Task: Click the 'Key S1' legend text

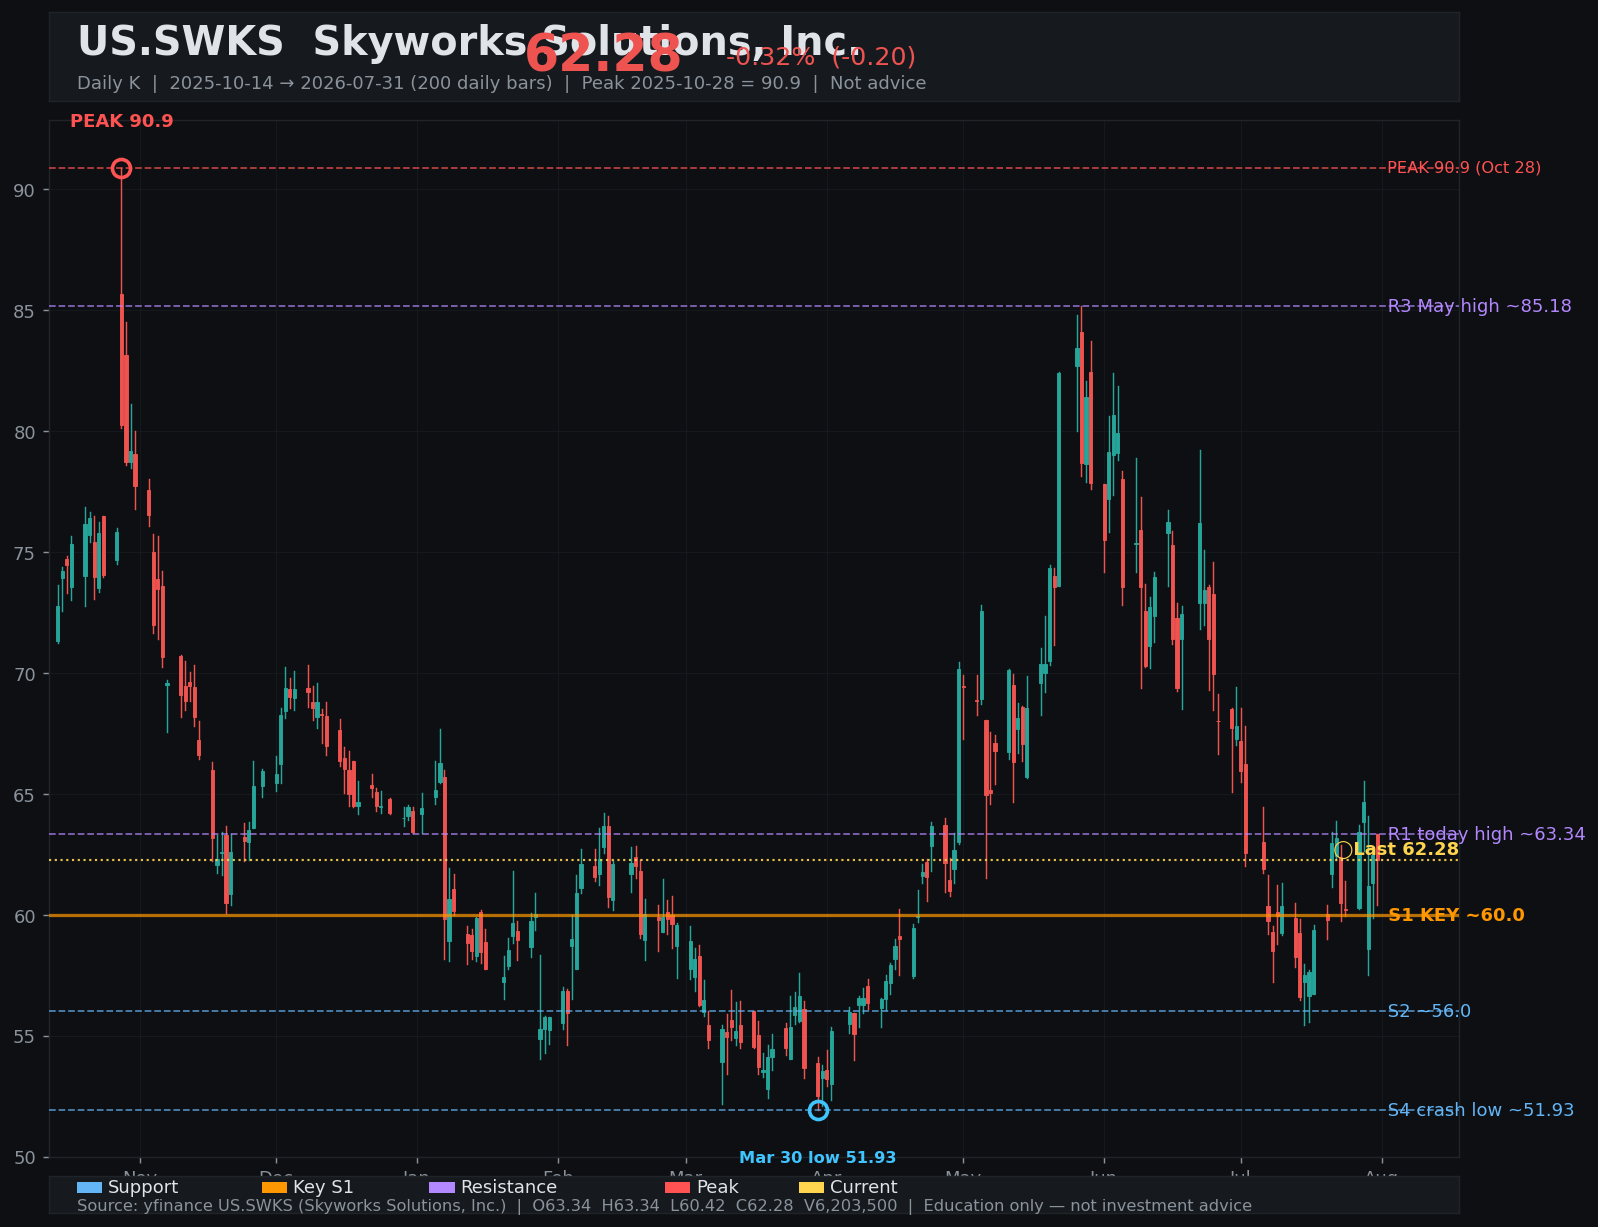Action: pyautogui.click(x=323, y=1188)
